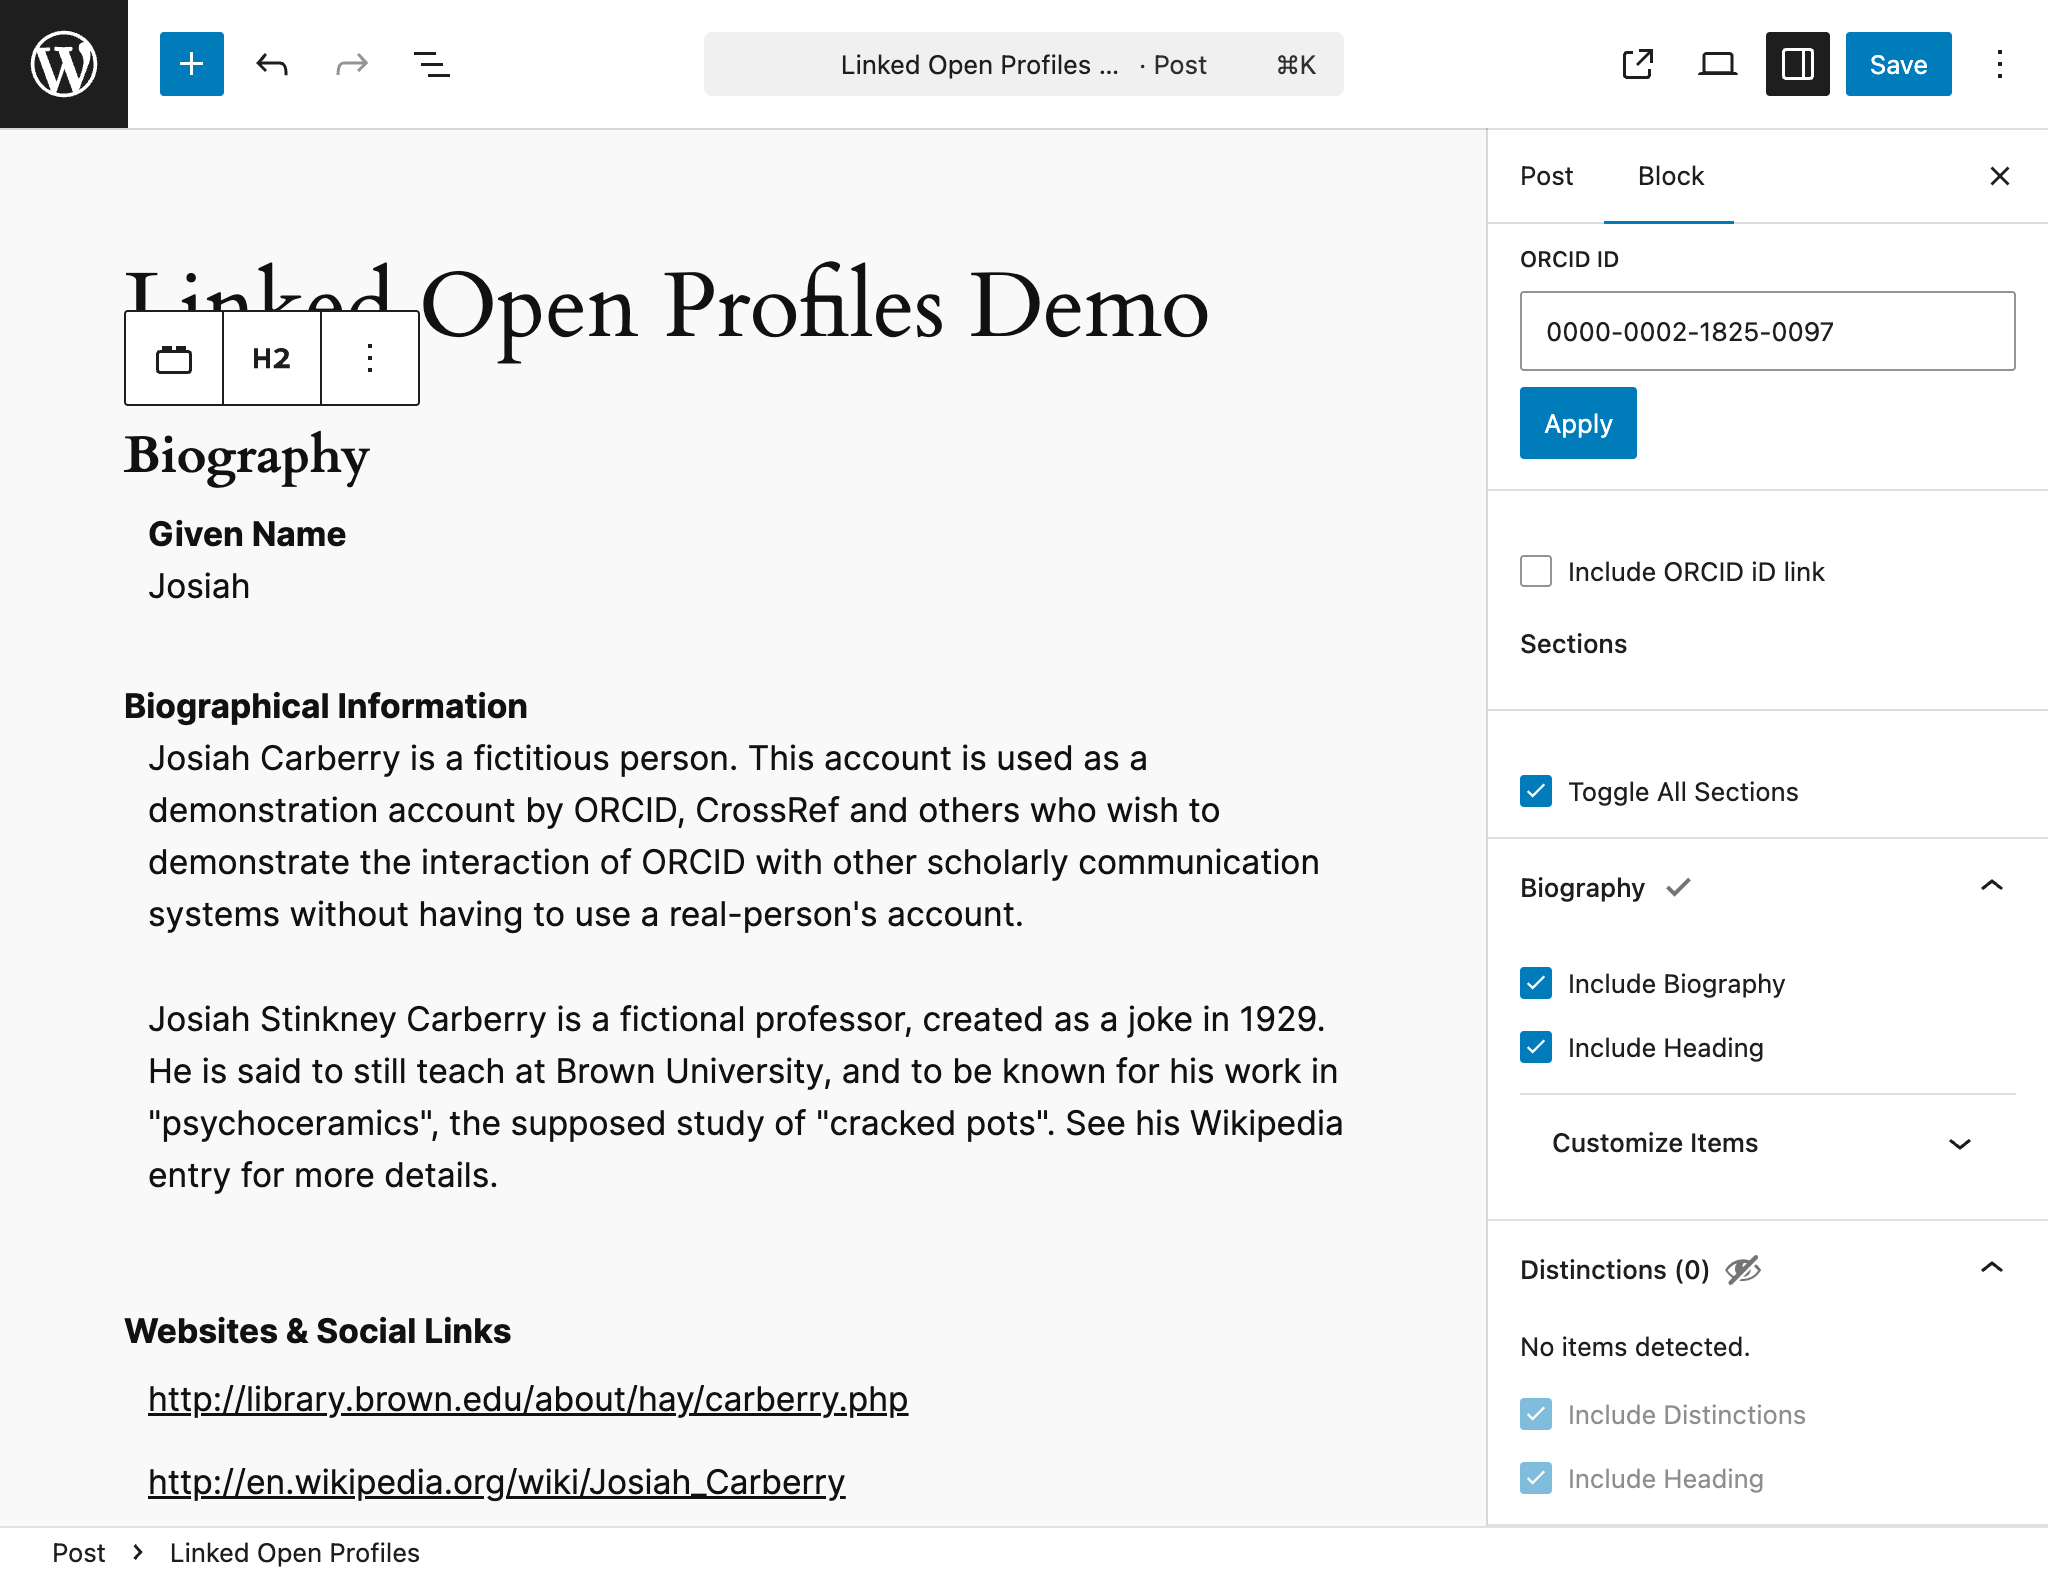Image resolution: width=2048 pixels, height=1576 pixels.
Task: Click the Biography checkmark status icon
Action: click(1679, 887)
